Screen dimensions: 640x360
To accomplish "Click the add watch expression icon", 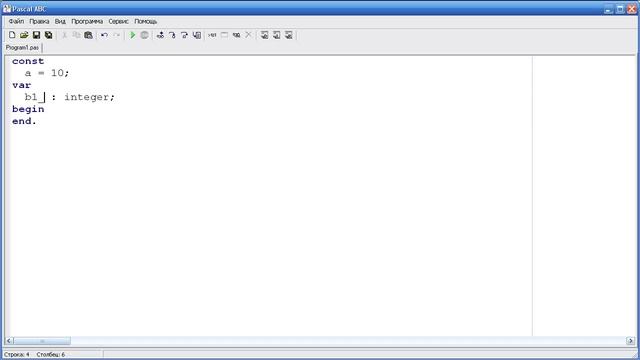I will (x=212, y=35).
